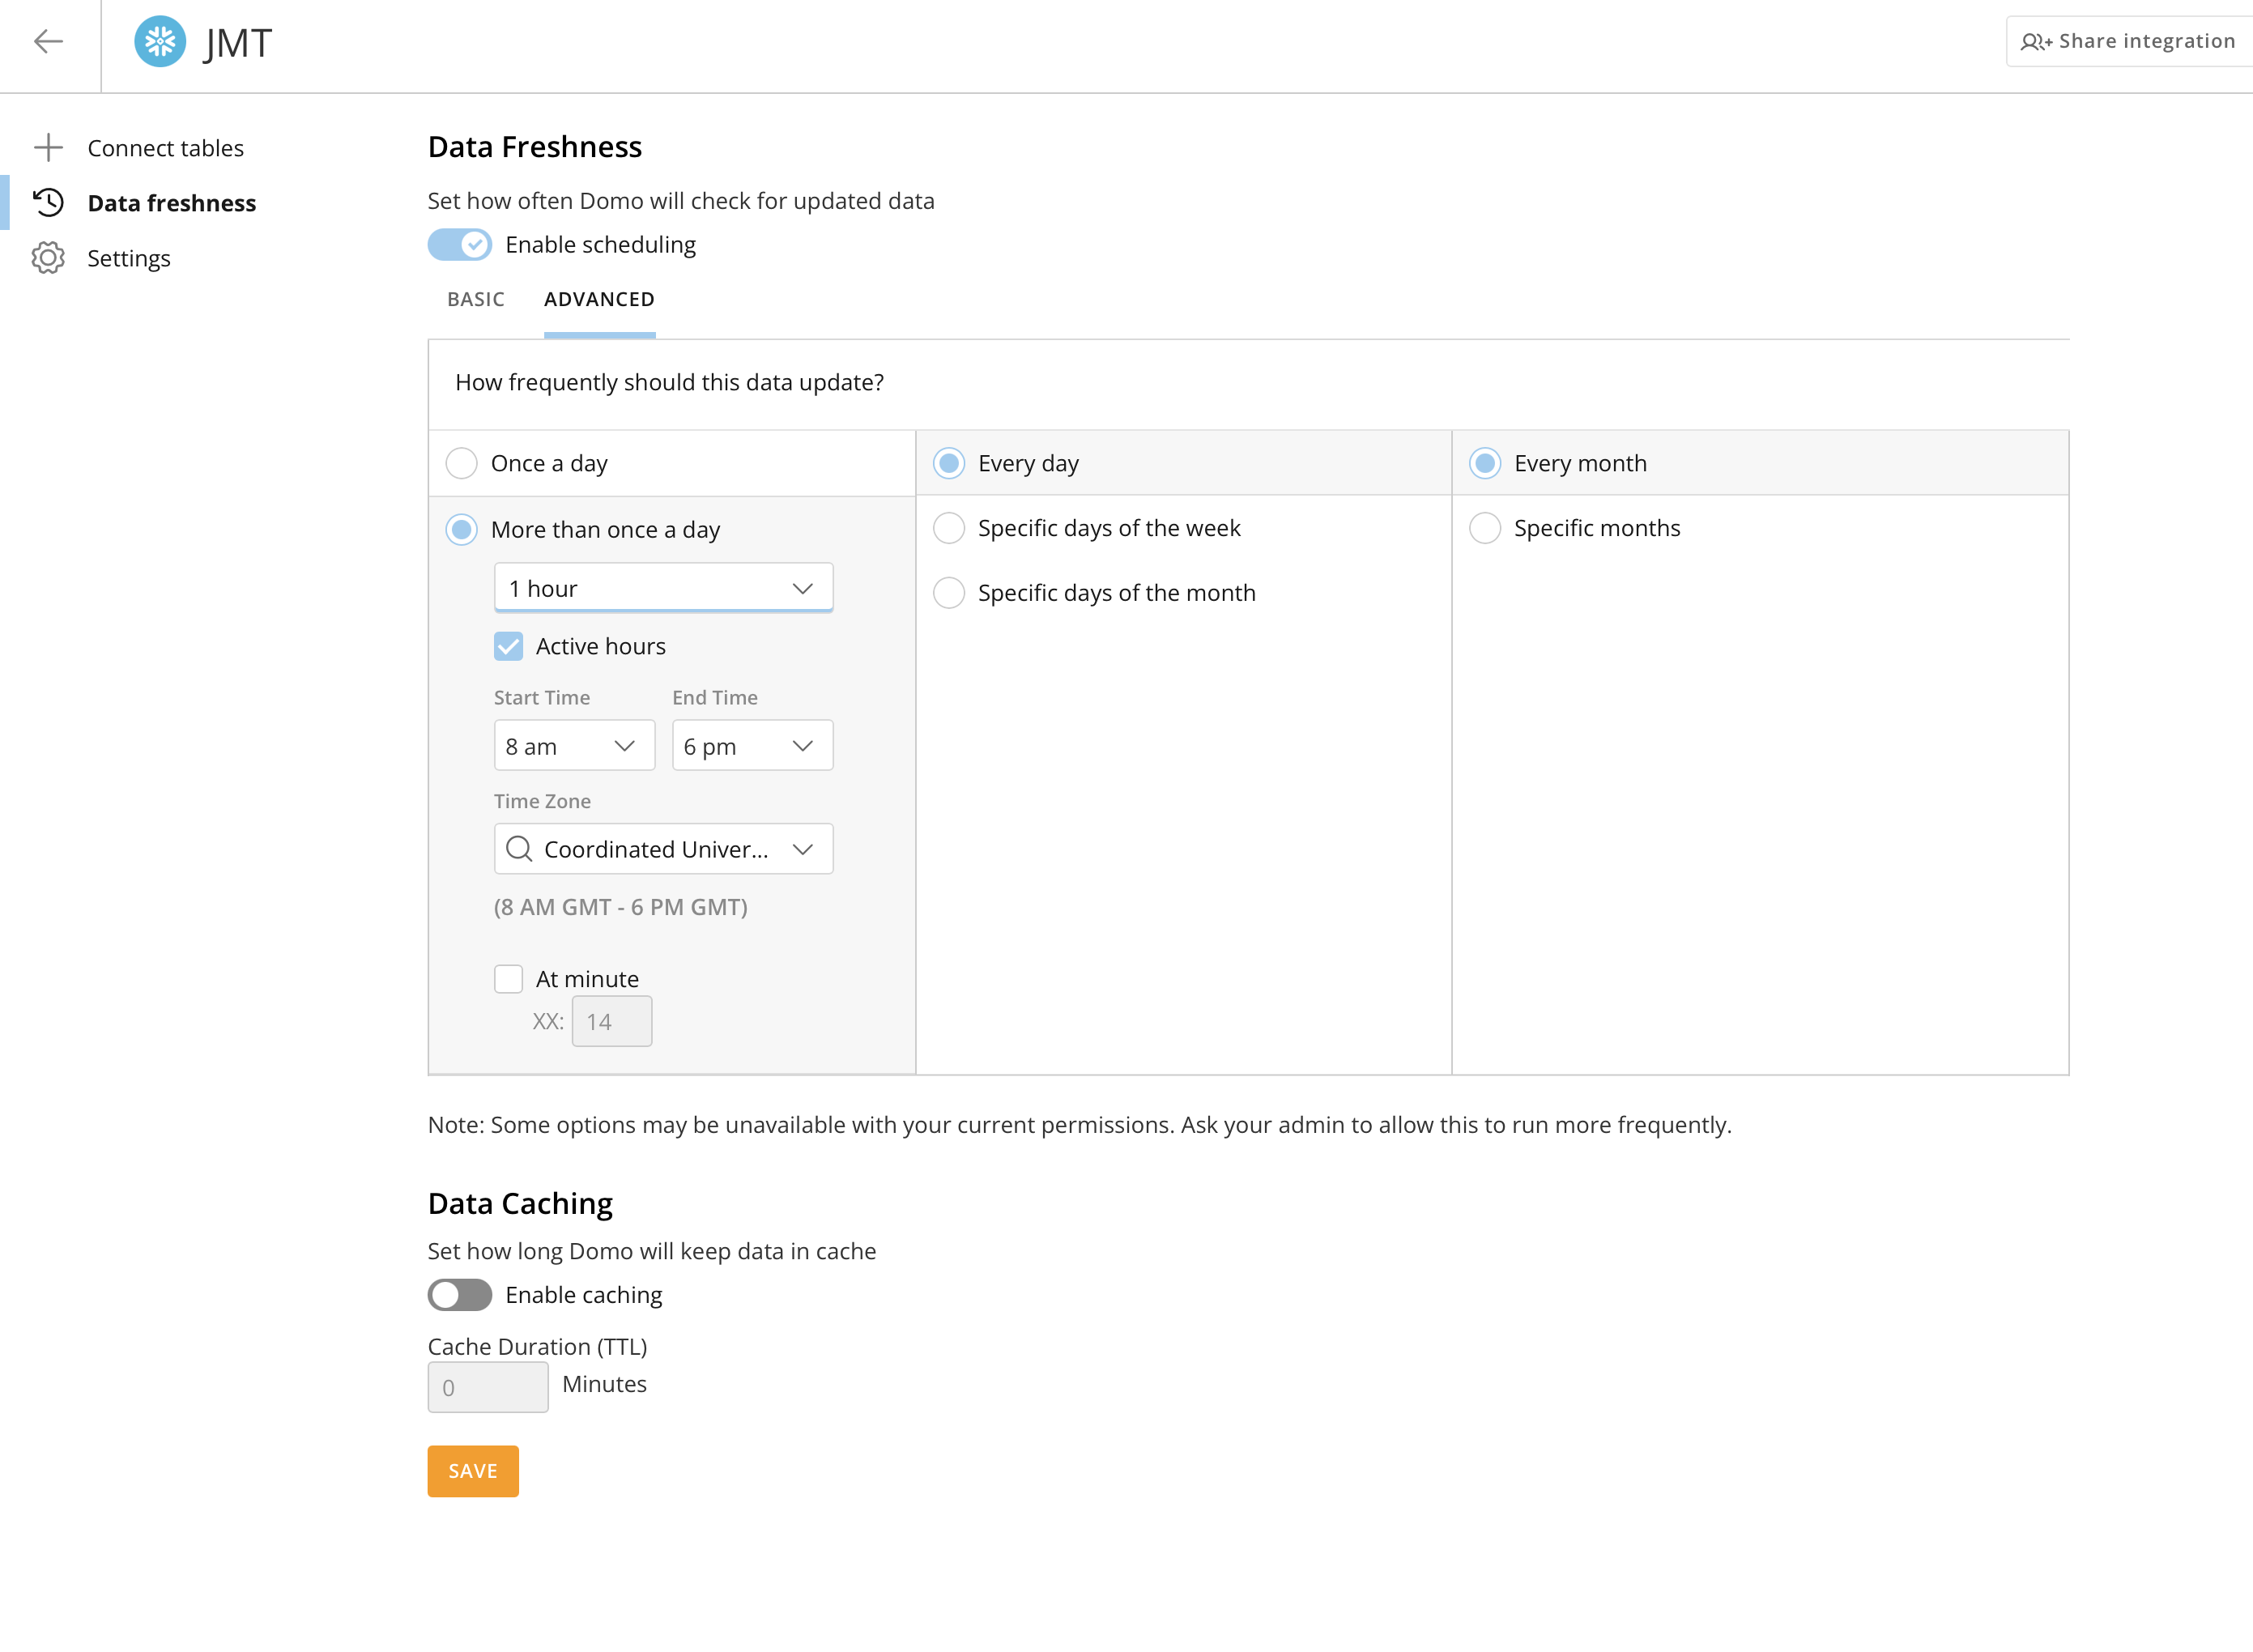This screenshot has height=1652, width=2253.
Task: Click the JMT snowflake logo
Action: (162, 42)
